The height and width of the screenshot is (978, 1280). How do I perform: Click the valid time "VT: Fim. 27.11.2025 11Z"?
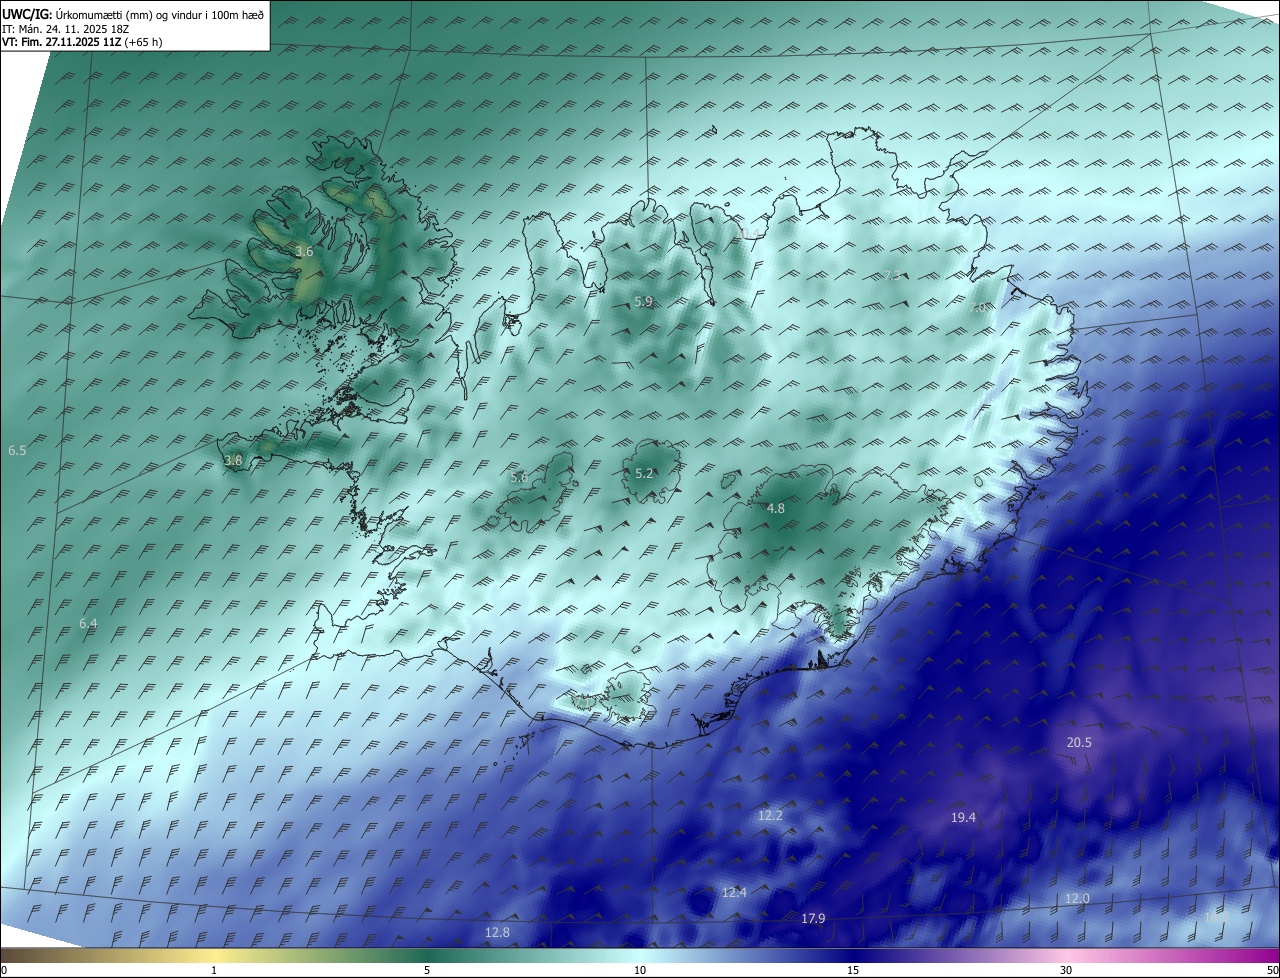(x=60, y=42)
